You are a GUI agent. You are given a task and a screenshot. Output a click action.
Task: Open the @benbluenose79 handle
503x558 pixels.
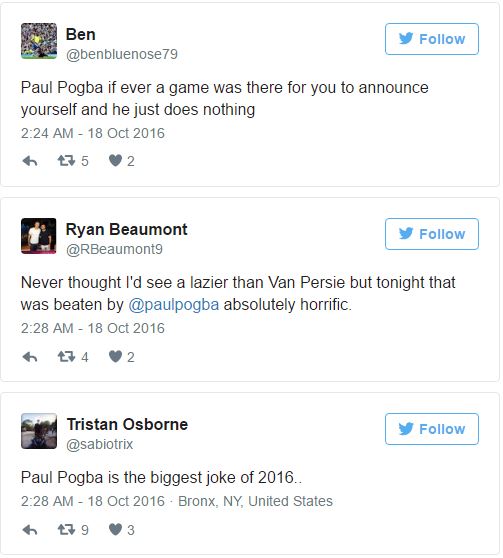tap(122, 54)
